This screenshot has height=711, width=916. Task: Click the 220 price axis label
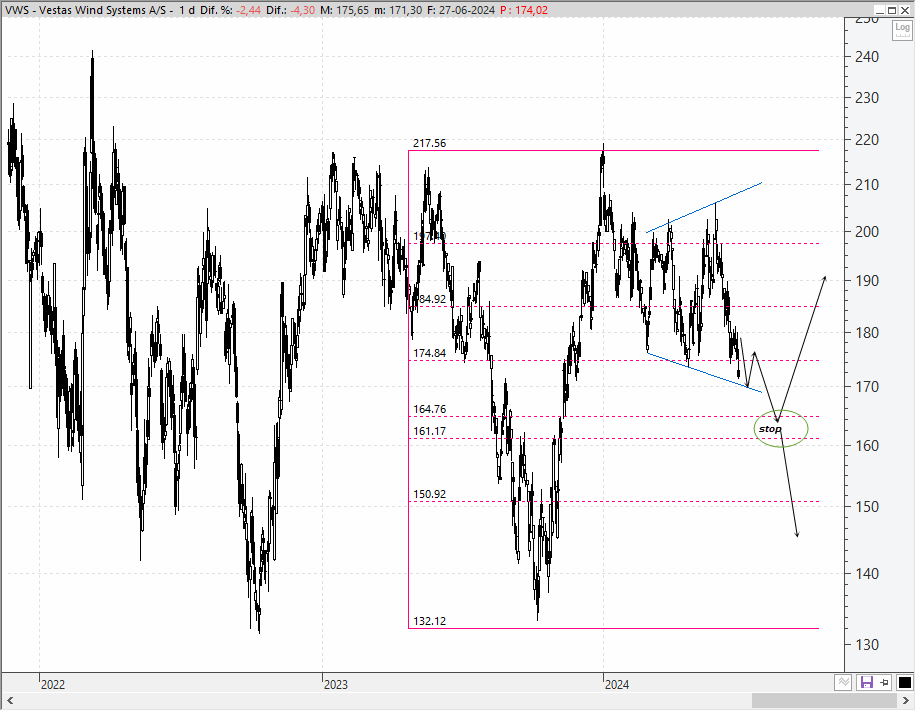[867, 140]
